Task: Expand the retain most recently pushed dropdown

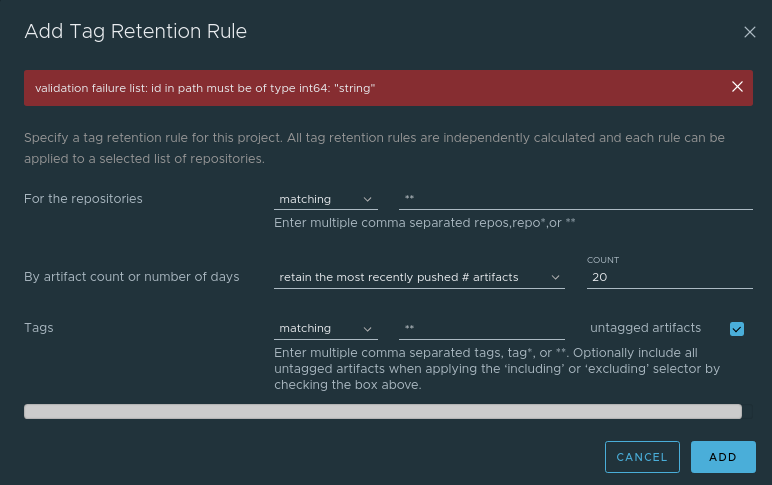Action: click(419, 277)
